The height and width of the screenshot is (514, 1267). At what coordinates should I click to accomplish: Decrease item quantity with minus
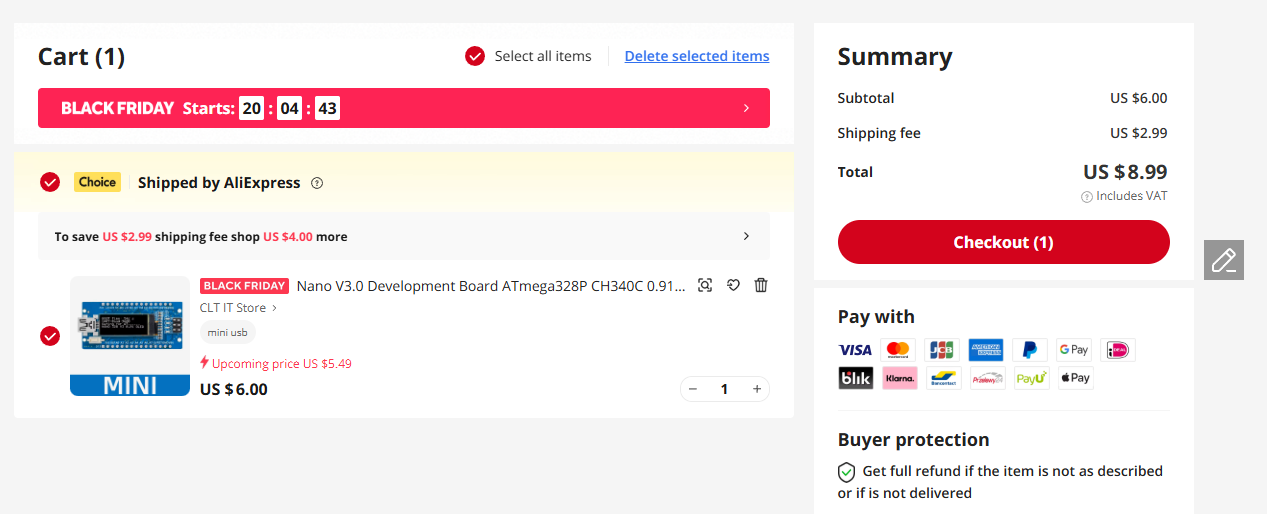[x=693, y=389]
